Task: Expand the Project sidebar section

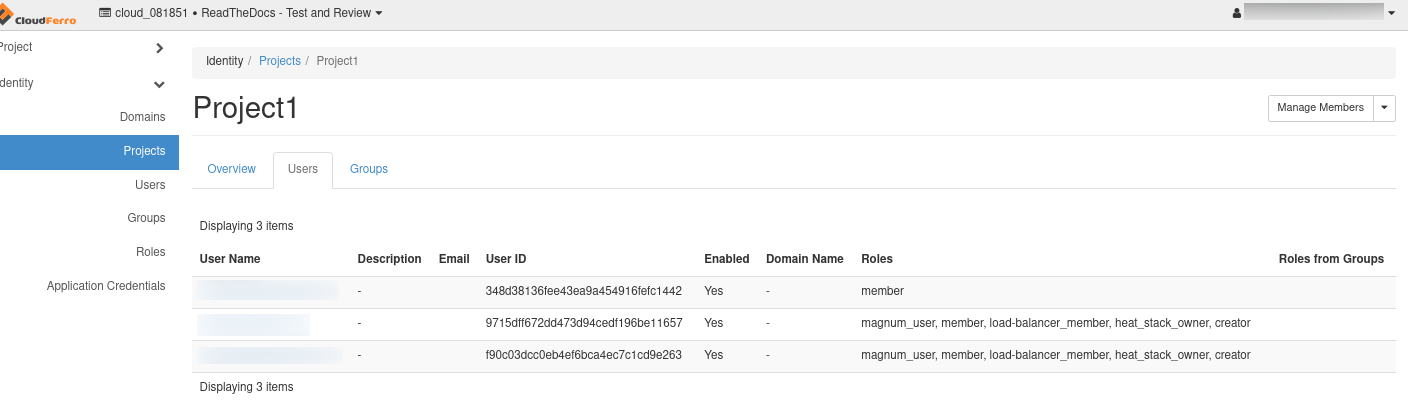Action: [x=84, y=47]
